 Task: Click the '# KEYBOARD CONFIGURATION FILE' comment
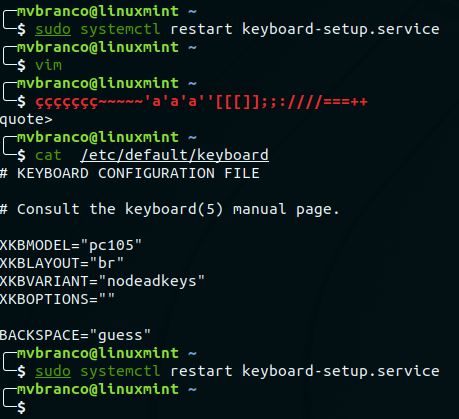(130, 173)
